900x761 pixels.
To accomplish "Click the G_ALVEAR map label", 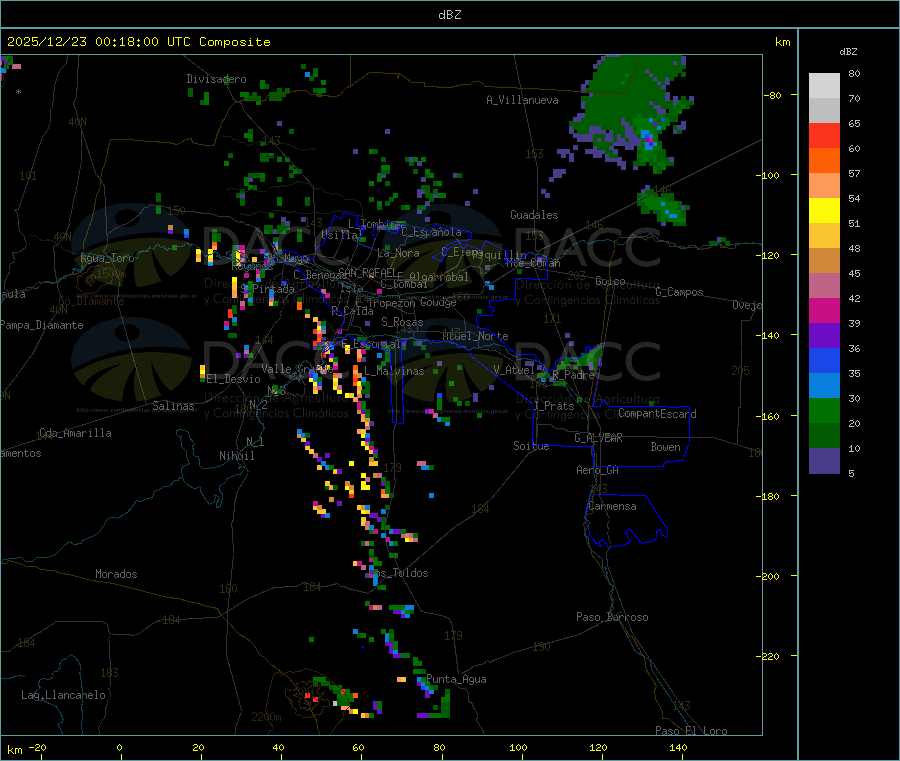I will (598, 438).
